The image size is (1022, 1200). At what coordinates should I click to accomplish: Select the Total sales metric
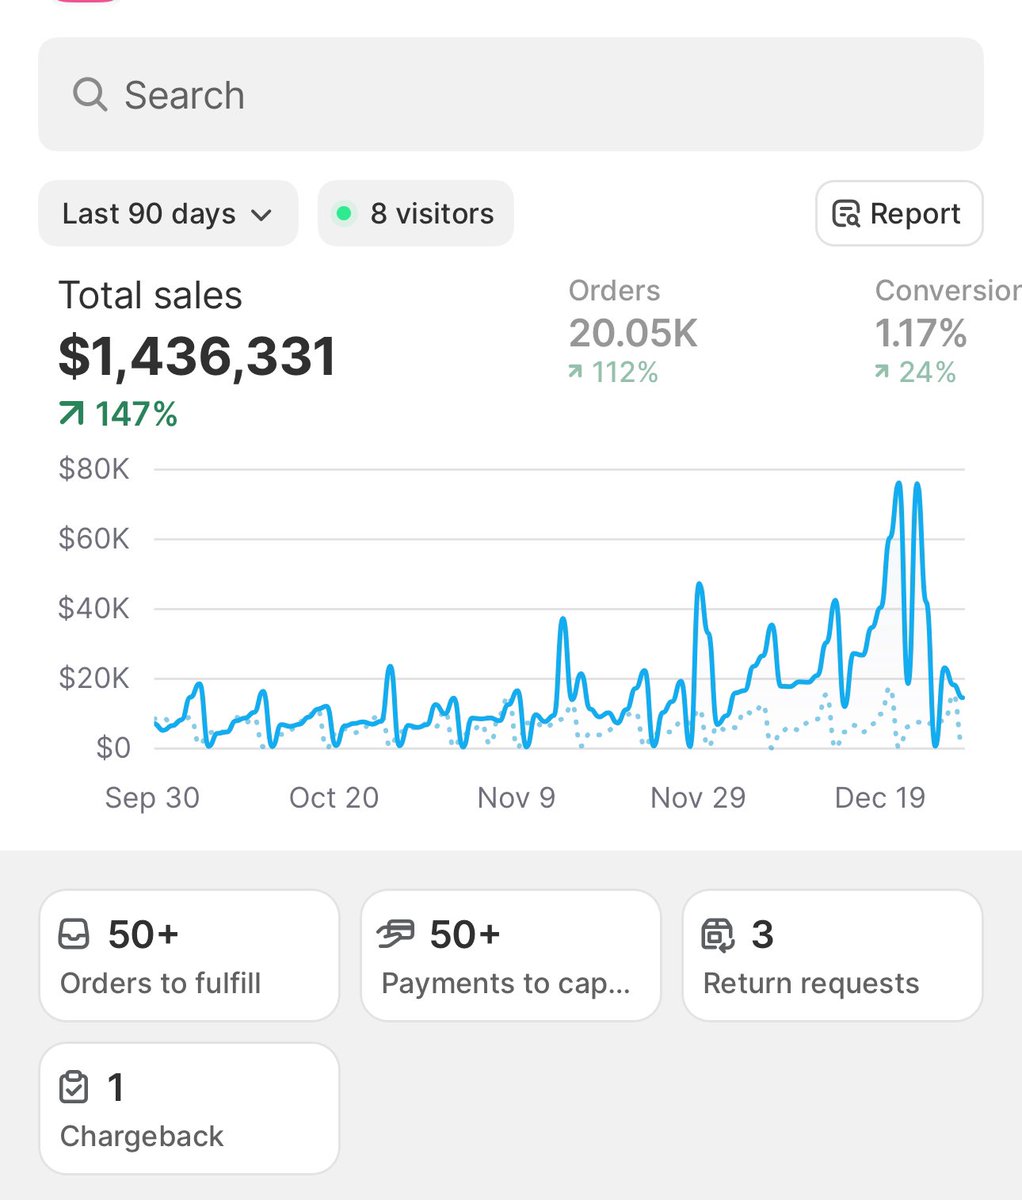[x=150, y=296]
